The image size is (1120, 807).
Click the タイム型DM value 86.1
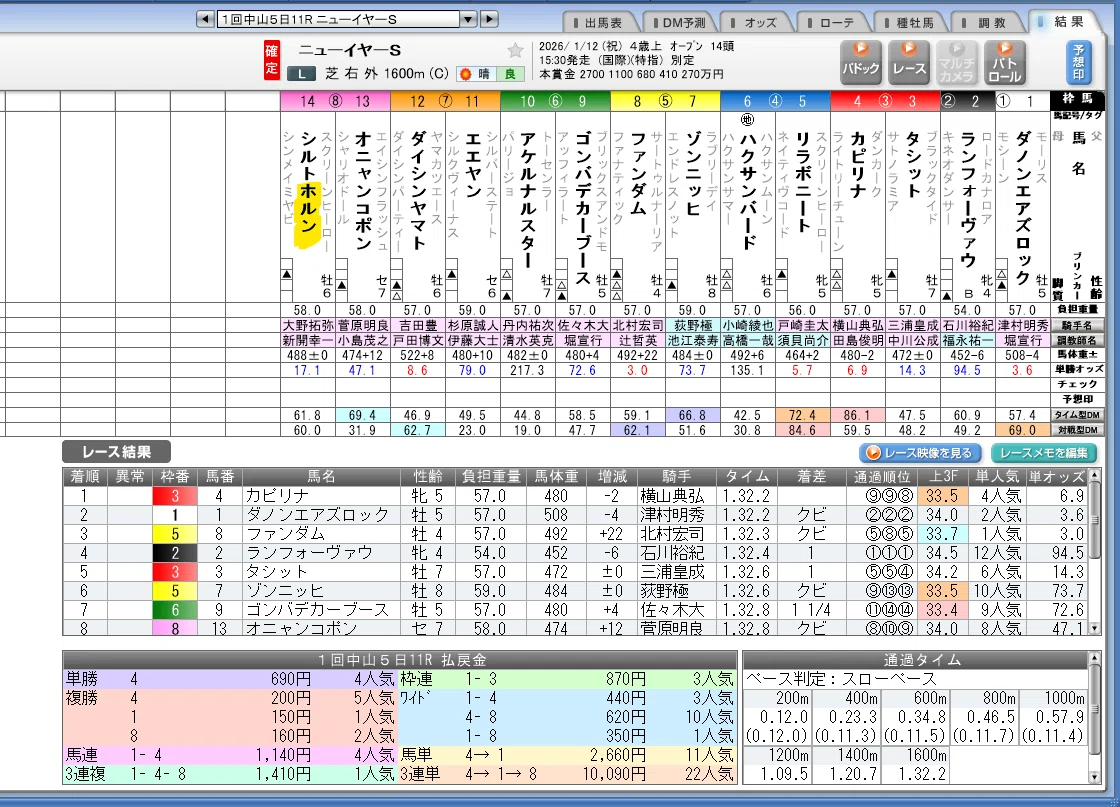click(857, 415)
